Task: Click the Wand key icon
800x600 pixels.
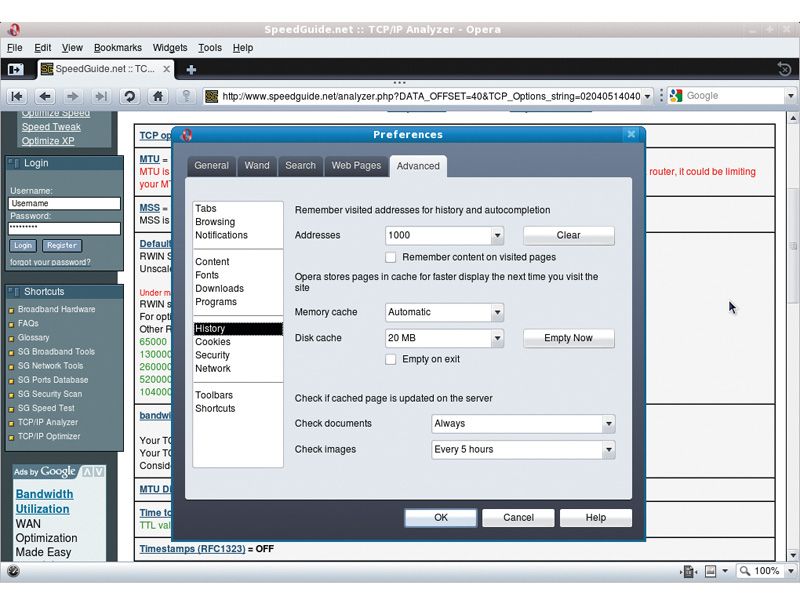Action: [x=186, y=96]
